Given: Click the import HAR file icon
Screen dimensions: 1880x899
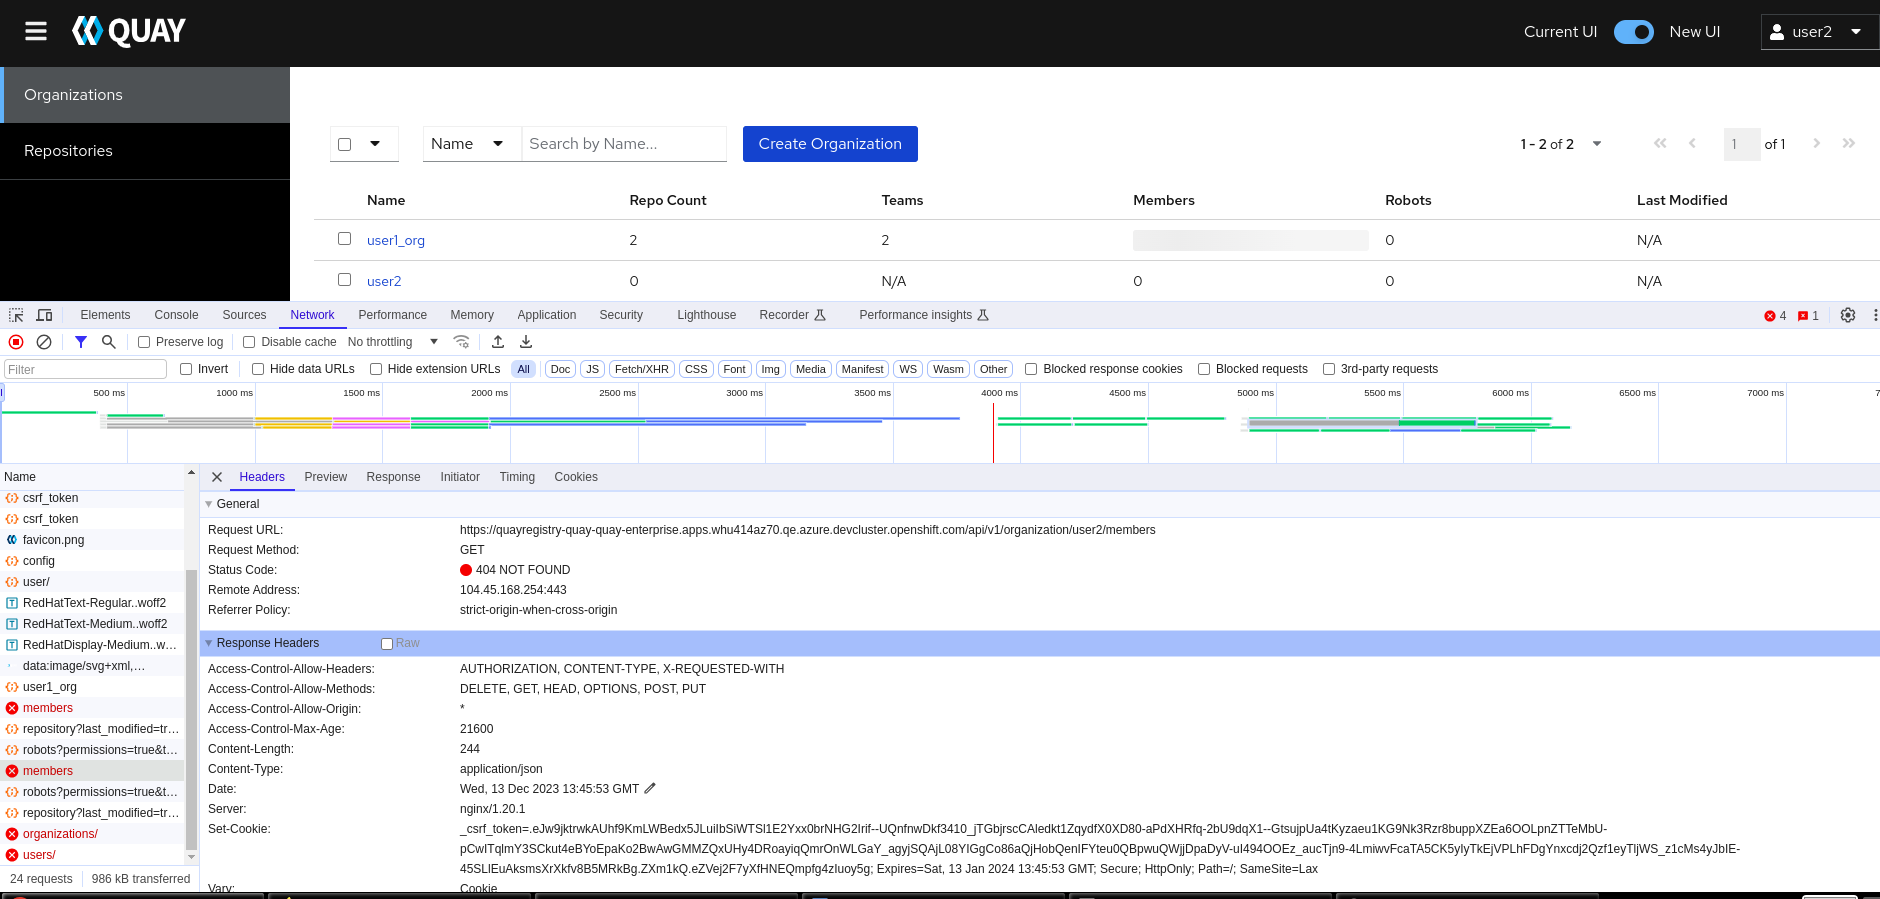Looking at the screenshot, I should pos(498,342).
